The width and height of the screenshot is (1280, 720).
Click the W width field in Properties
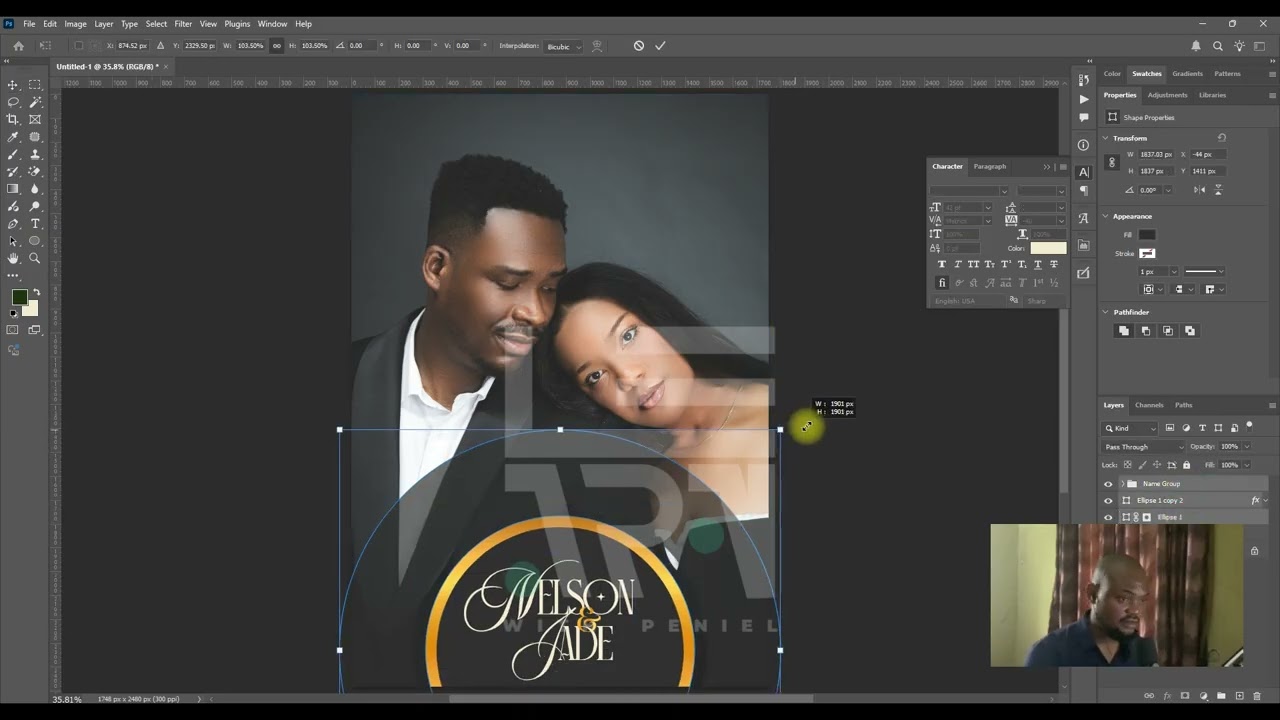[x=1155, y=155]
